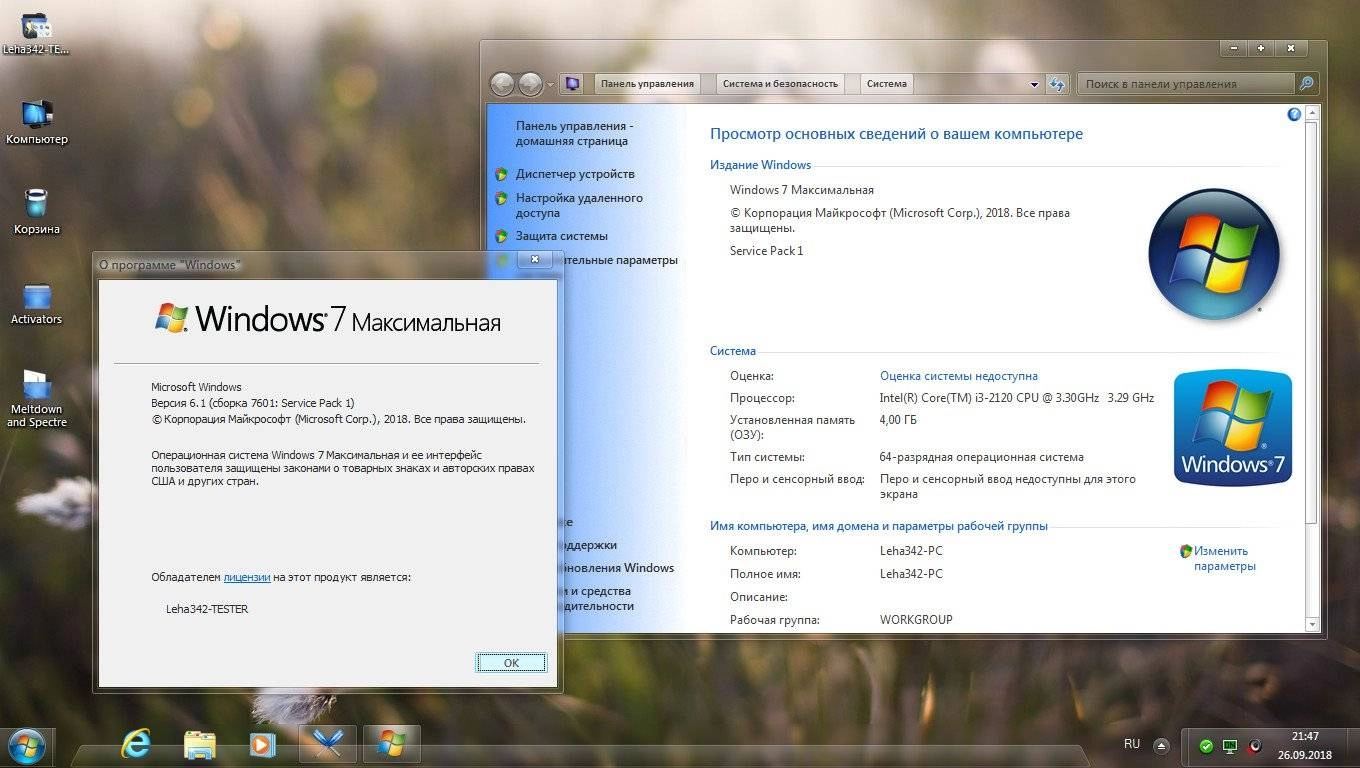The height and width of the screenshot is (768, 1360).
Task: Click the Service Pack 1 text
Action: point(766,251)
